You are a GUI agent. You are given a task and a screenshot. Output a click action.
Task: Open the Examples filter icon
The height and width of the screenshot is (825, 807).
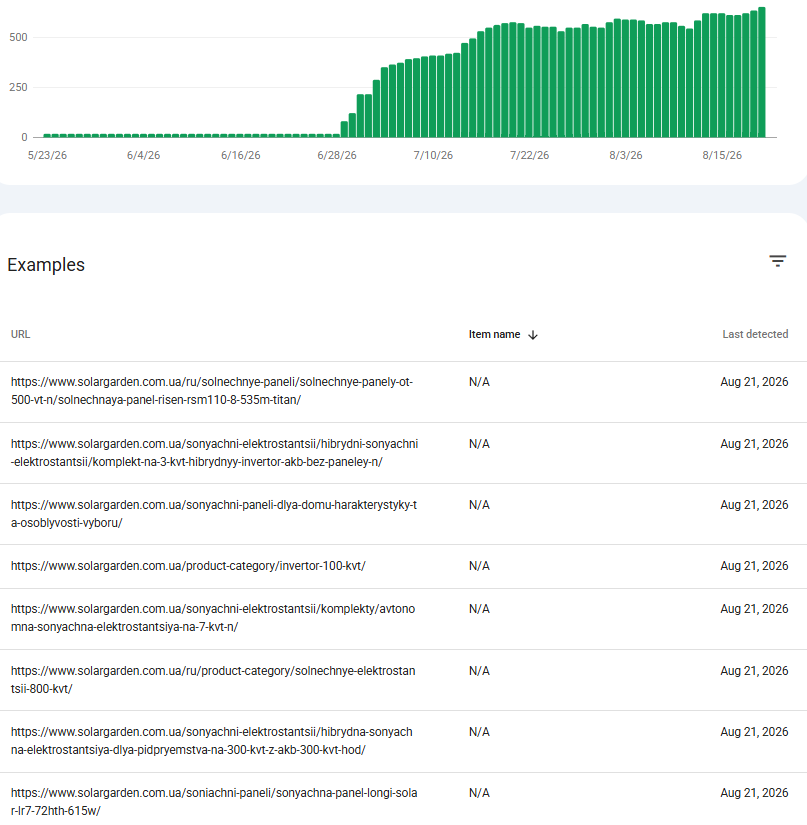pos(778,261)
